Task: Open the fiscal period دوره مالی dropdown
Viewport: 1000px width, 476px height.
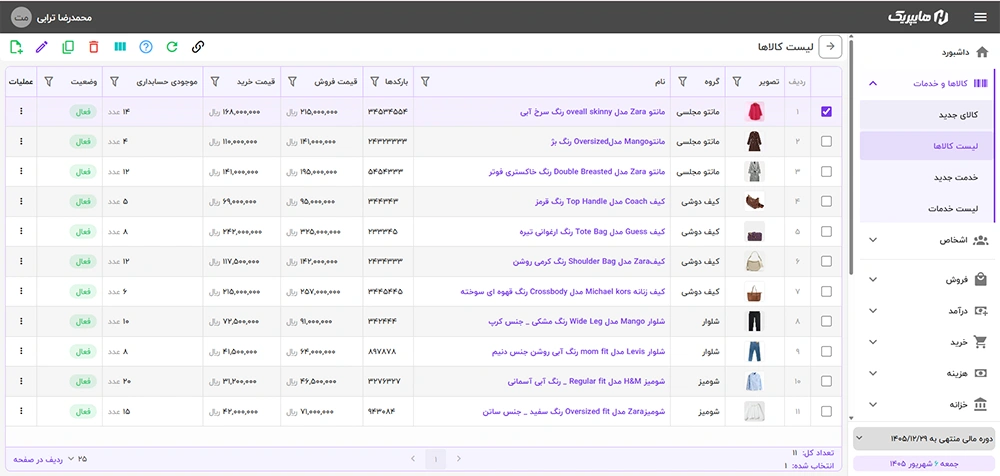Action: point(923,438)
